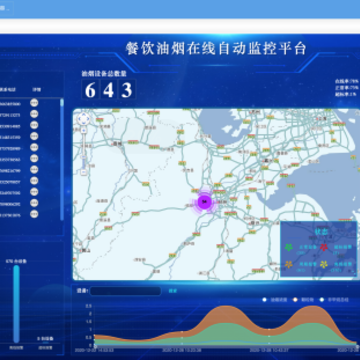
Task: Click the green status icon in legend
Action: [289, 247]
